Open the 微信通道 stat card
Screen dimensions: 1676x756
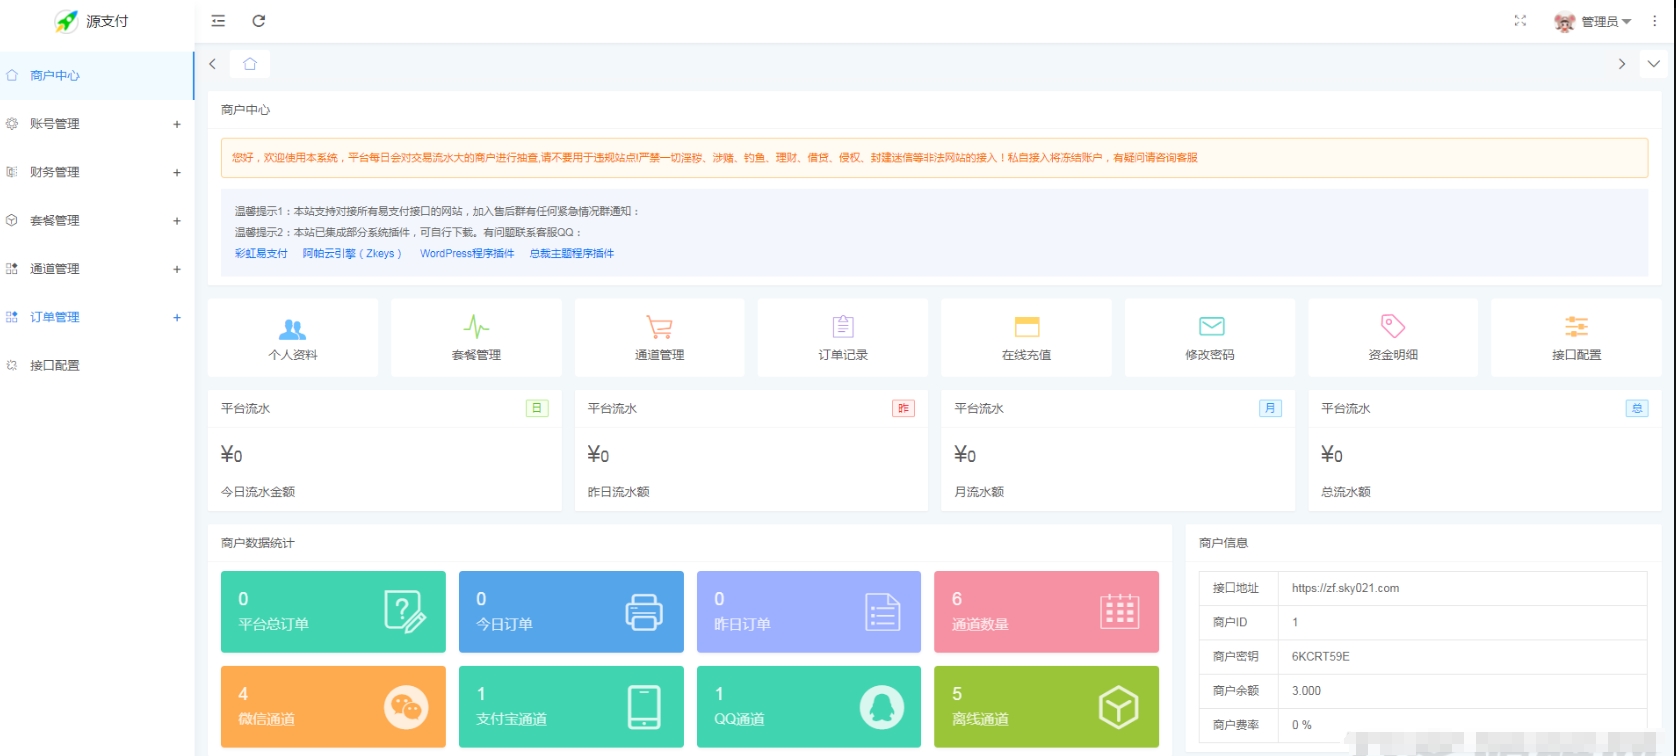click(333, 707)
